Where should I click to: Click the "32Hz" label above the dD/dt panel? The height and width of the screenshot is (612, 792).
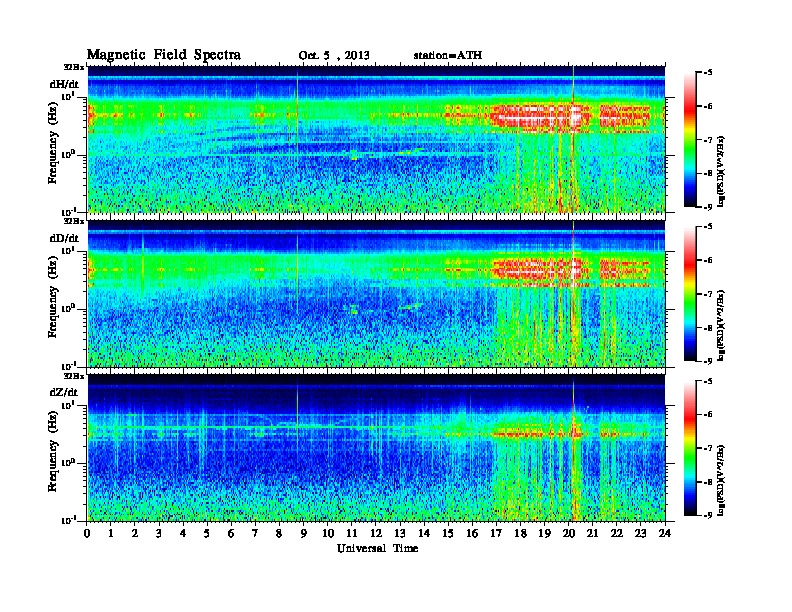click(73, 221)
